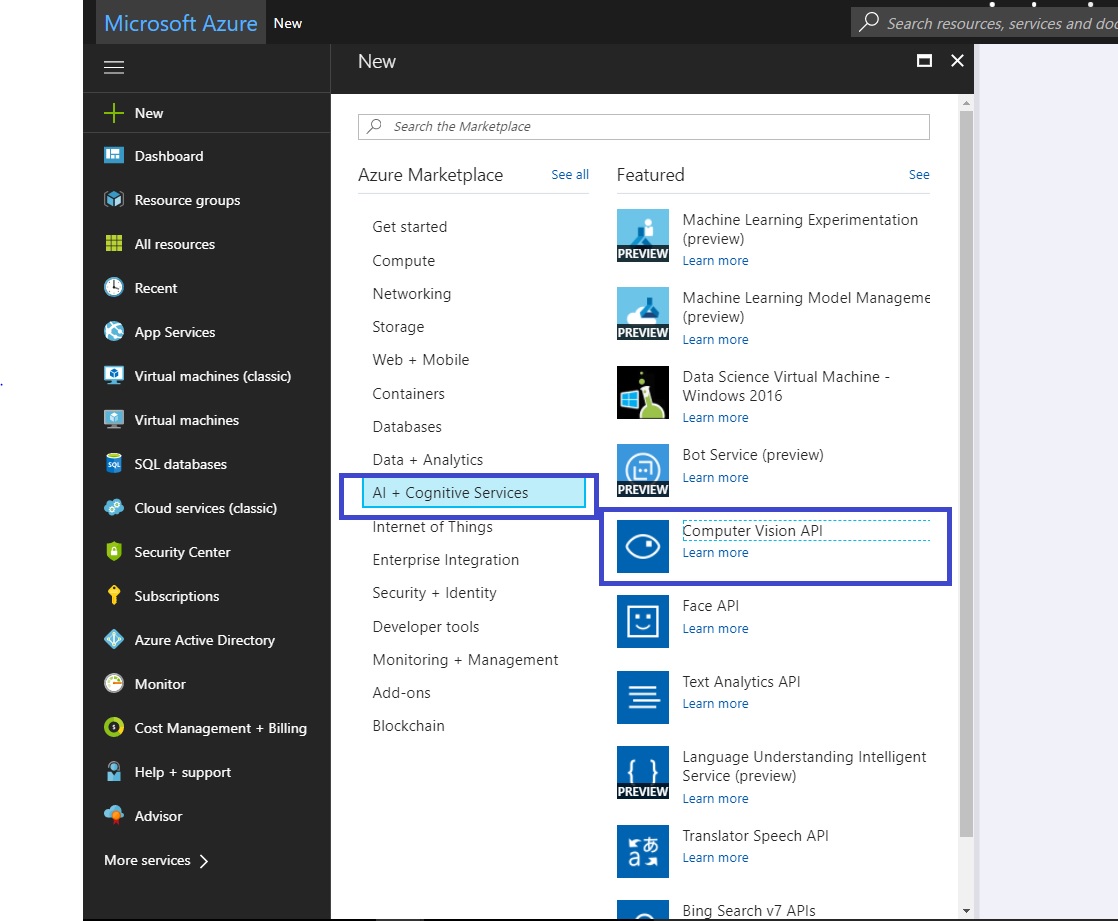The width and height of the screenshot is (1118, 921).
Task: Click See all for Azure Marketplace
Action: pos(570,175)
